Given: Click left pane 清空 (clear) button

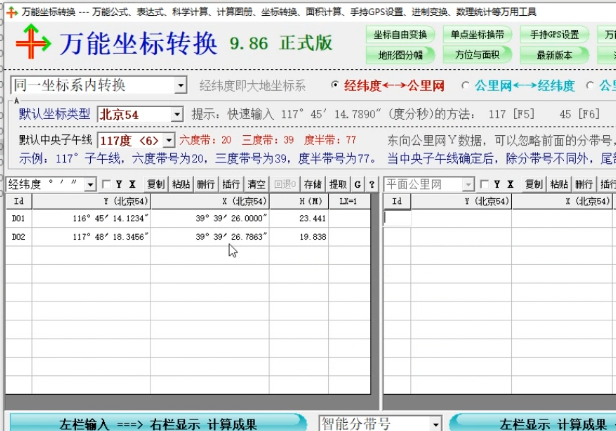Looking at the screenshot, I should coord(256,184).
